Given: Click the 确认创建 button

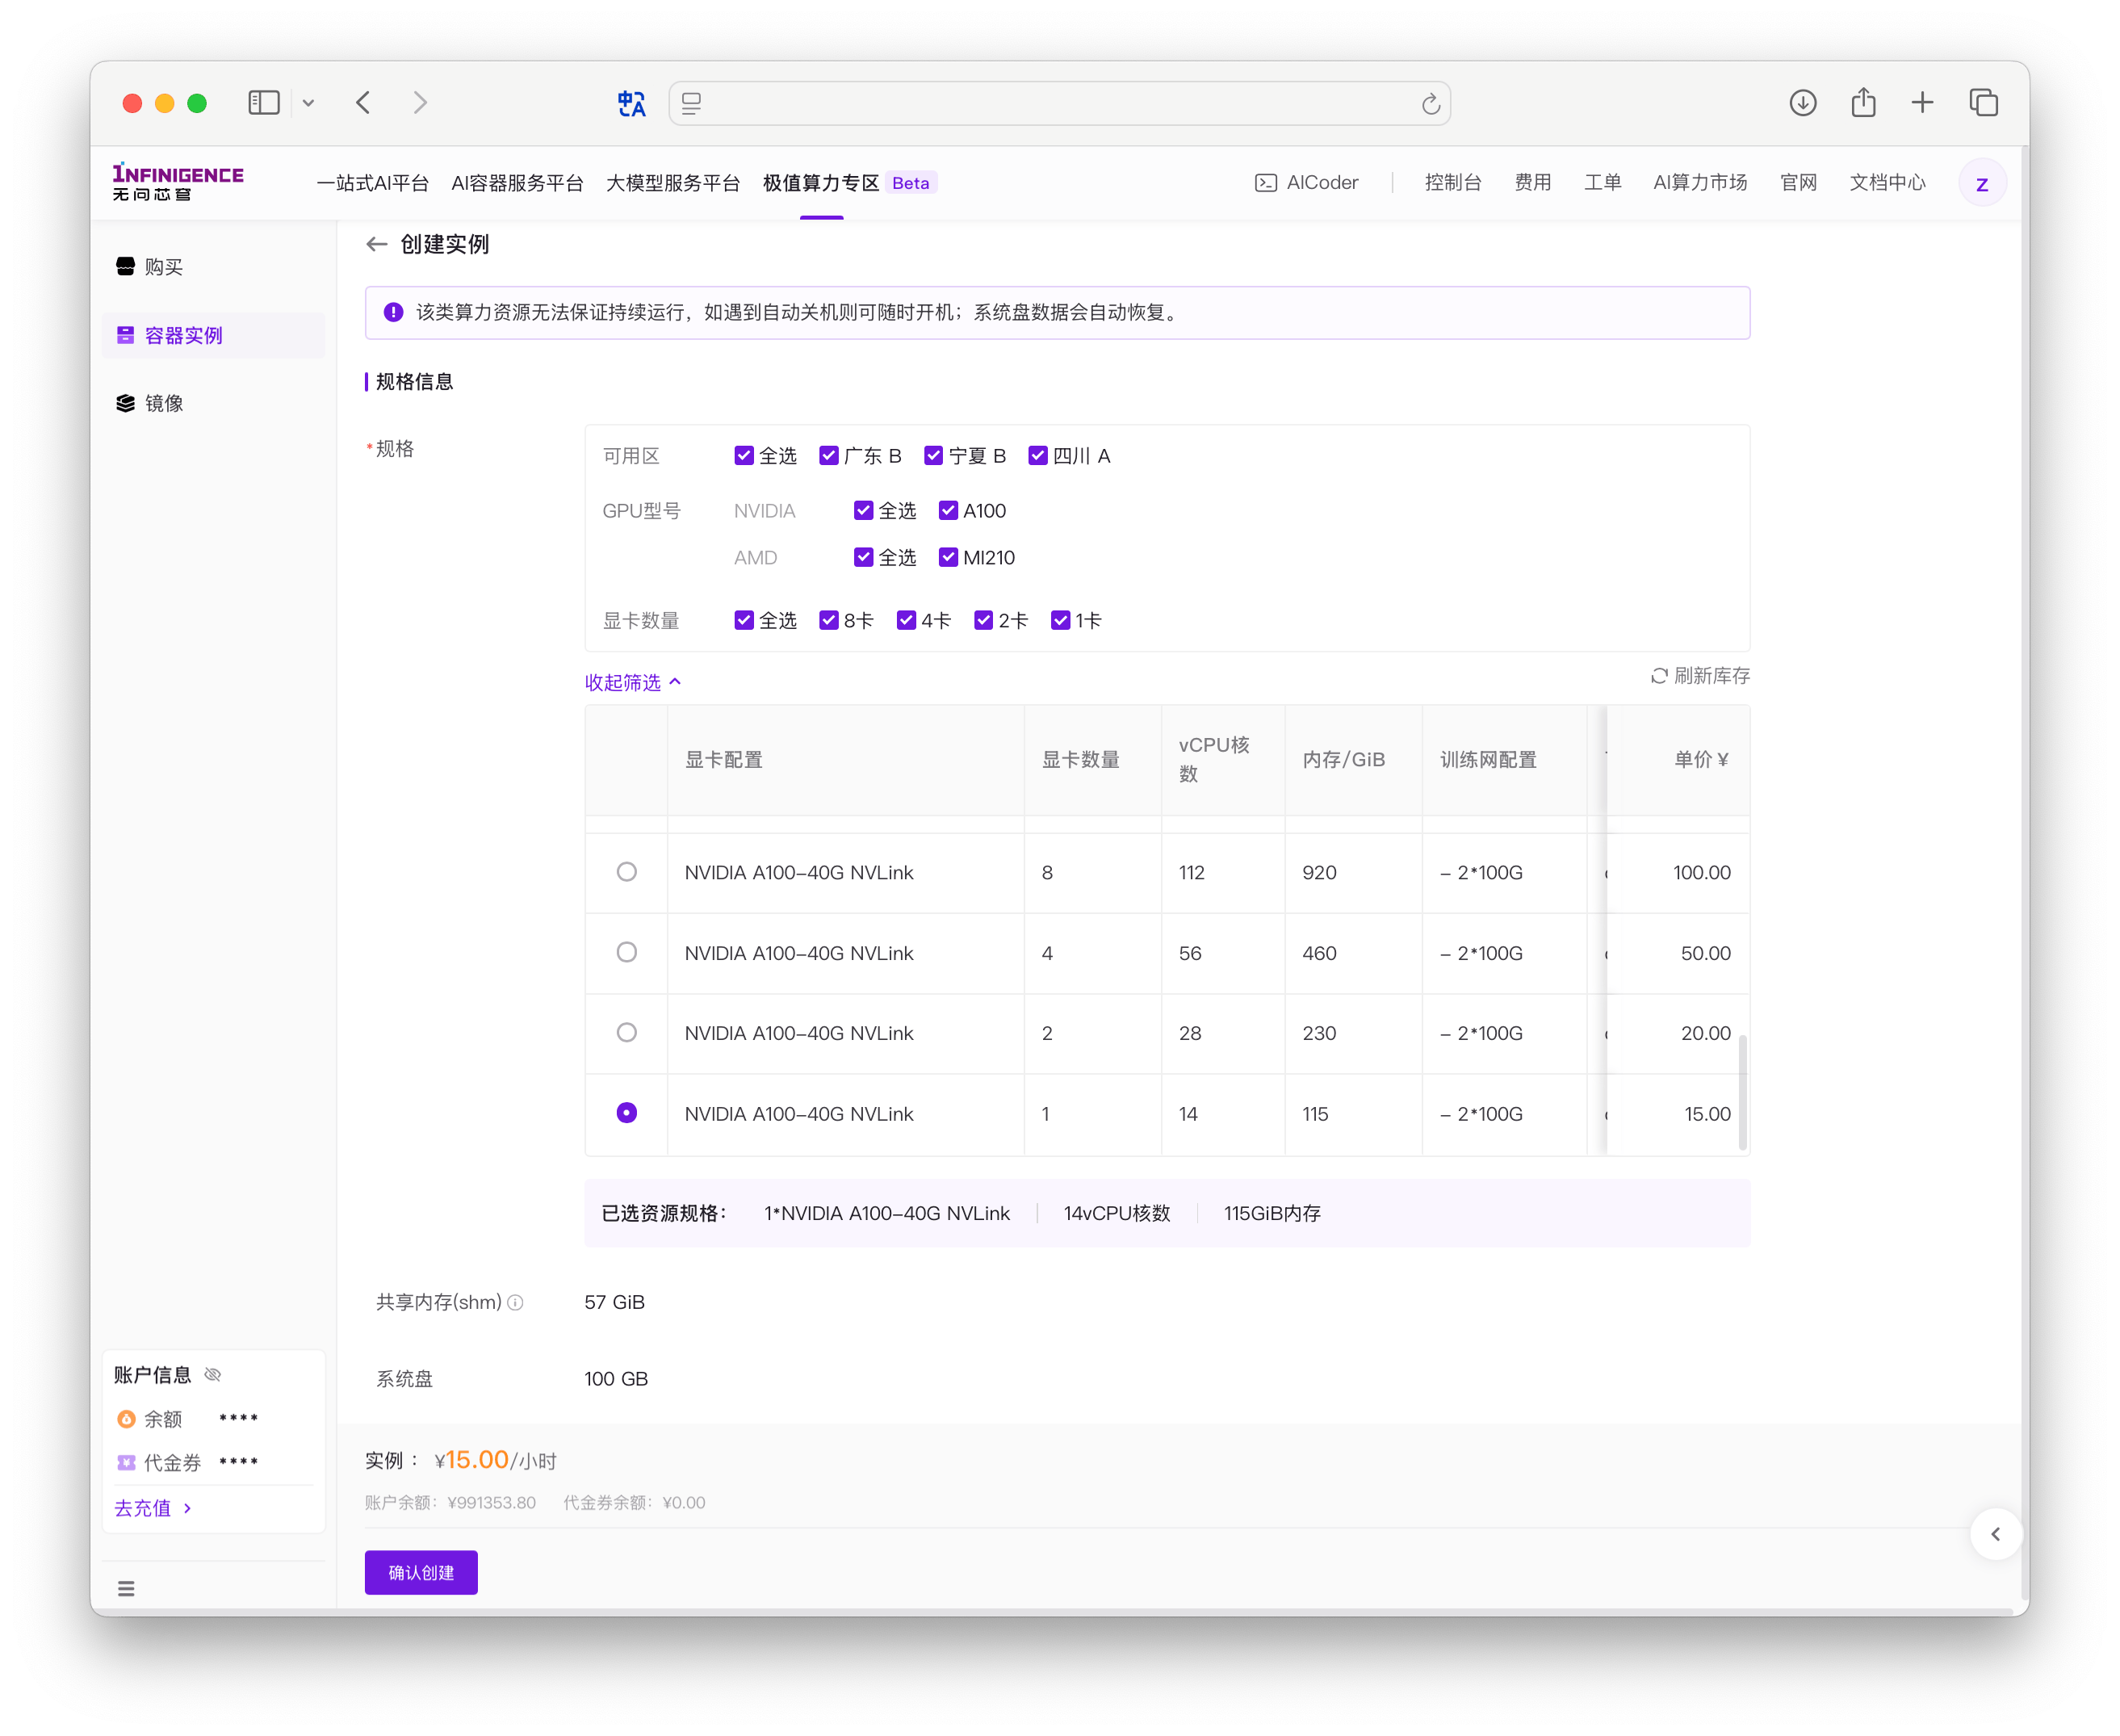Looking at the screenshot, I should tap(421, 1573).
